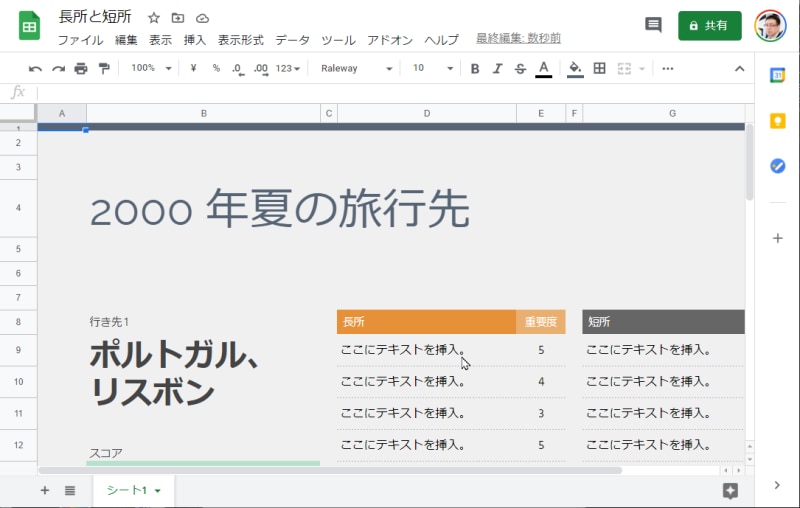The width and height of the screenshot is (800, 508).
Task: Click the green 共有 share button
Action: tap(709, 26)
